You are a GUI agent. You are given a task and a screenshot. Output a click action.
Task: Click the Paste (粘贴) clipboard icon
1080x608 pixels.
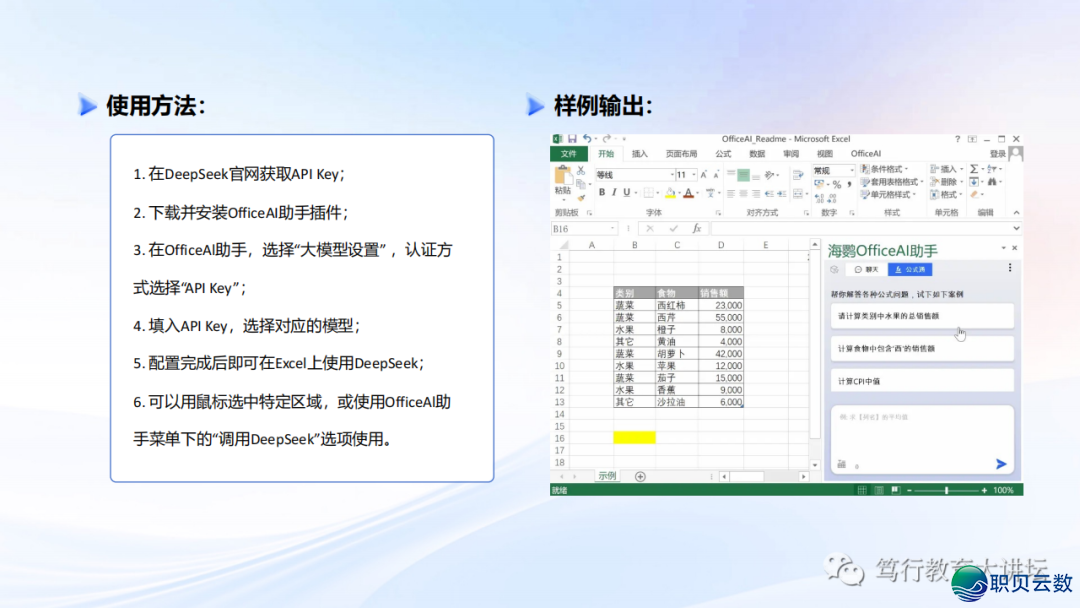pyautogui.click(x=562, y=178)
